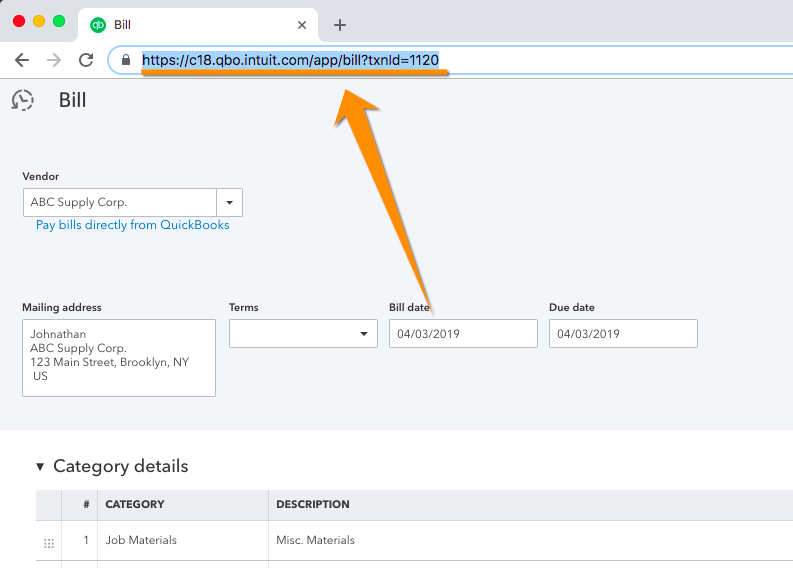Image resolution: width=793 pixels, height=569 pixels.
Task: Select the Job Materials category cell
Action: (x=183, y=540)
